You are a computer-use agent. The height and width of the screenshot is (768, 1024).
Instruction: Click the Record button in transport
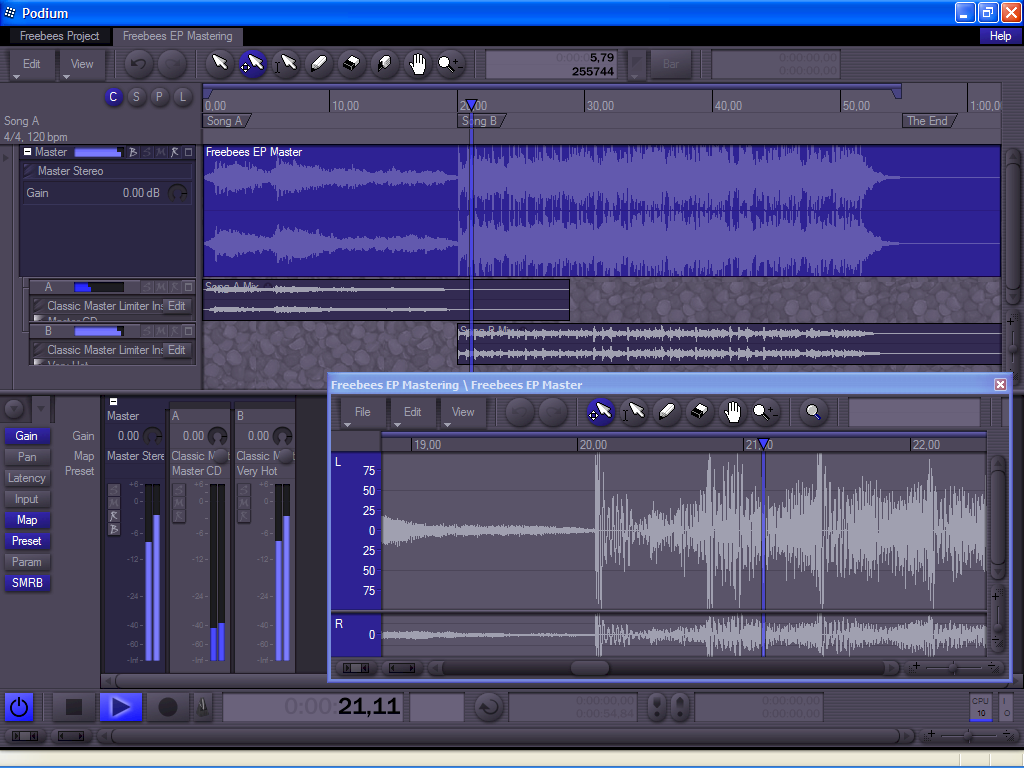coord(168,707)
